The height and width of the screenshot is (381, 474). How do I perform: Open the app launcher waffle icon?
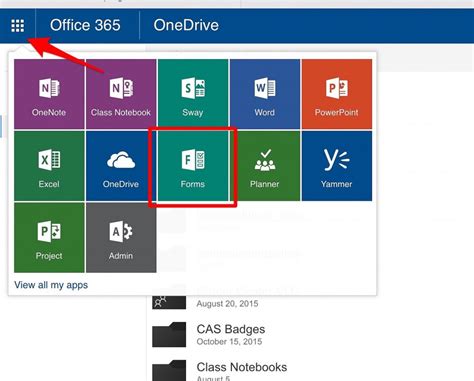(x=18, y=26)
